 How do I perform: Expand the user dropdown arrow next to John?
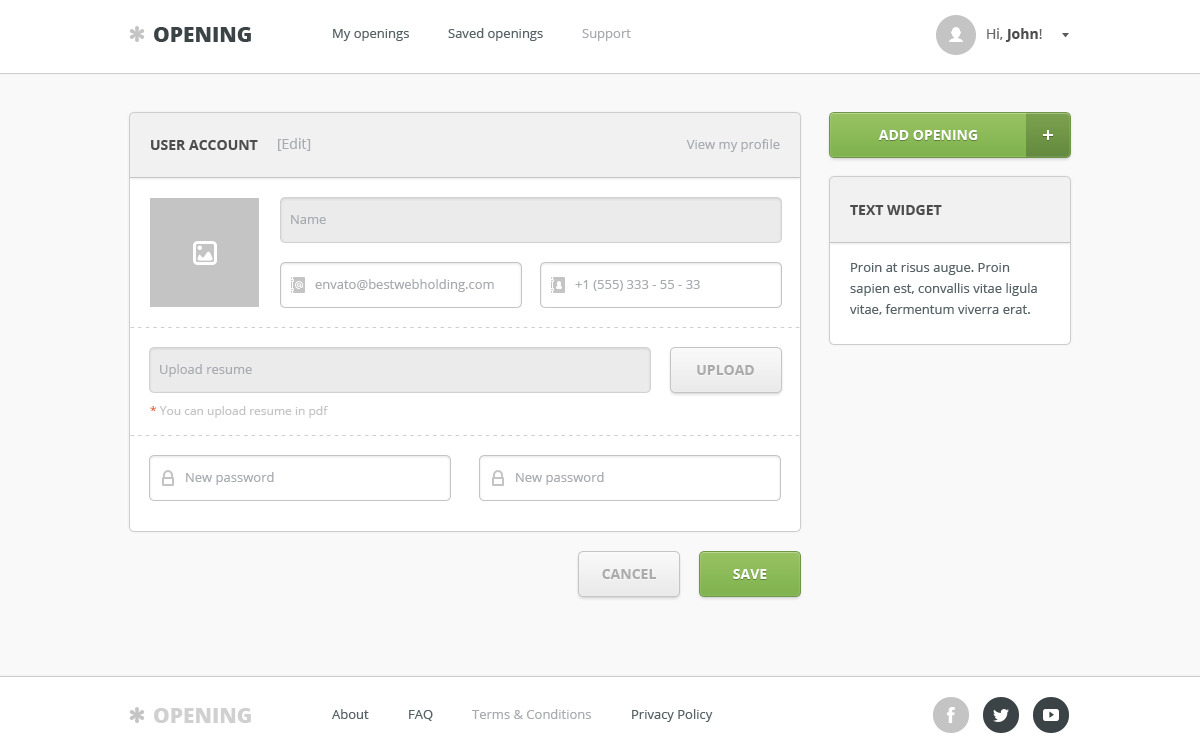point(1065,35)
